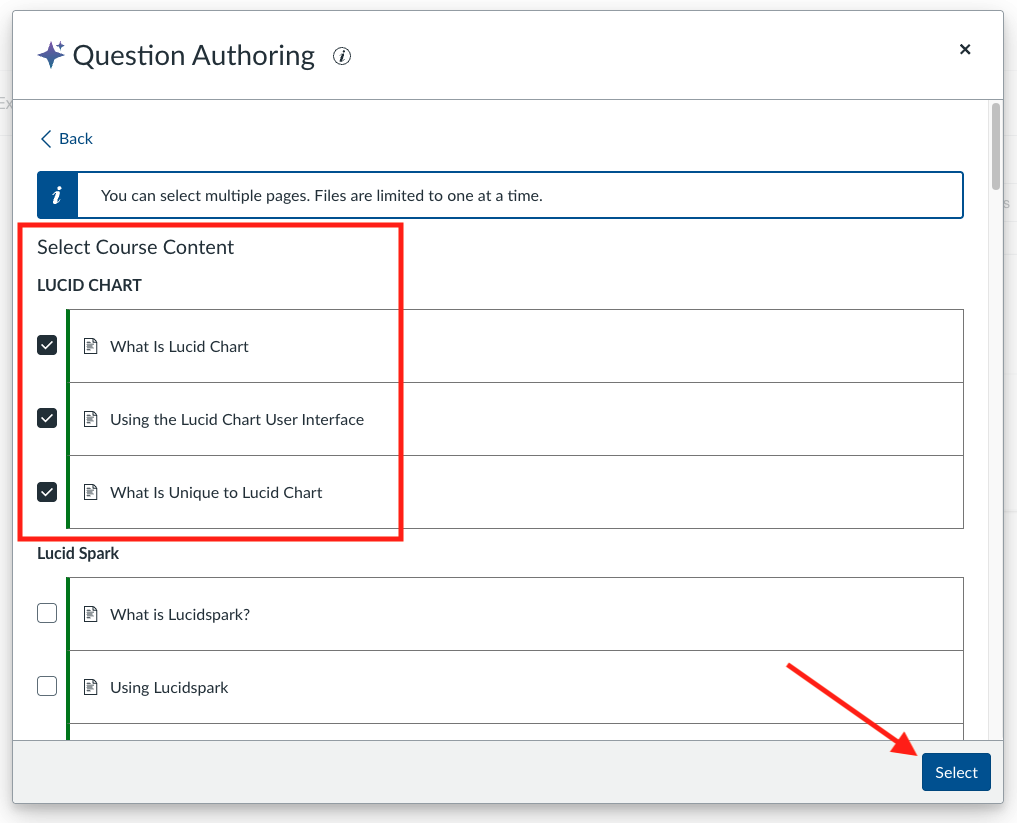Check the What is Lucidspark? checkbox

pos(47,613)
